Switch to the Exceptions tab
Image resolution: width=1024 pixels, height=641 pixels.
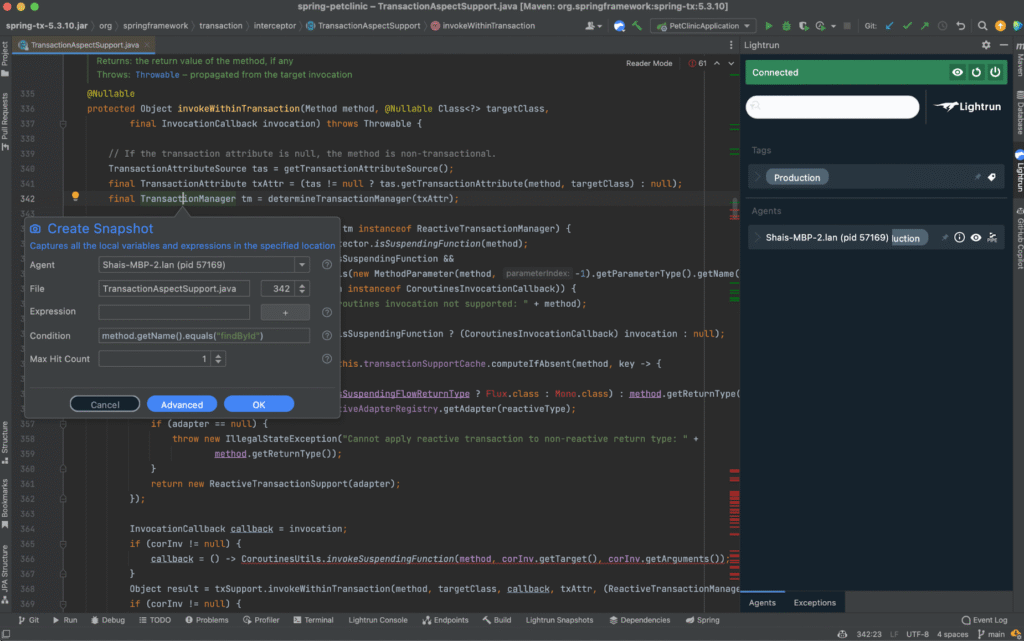pos(814,602)
